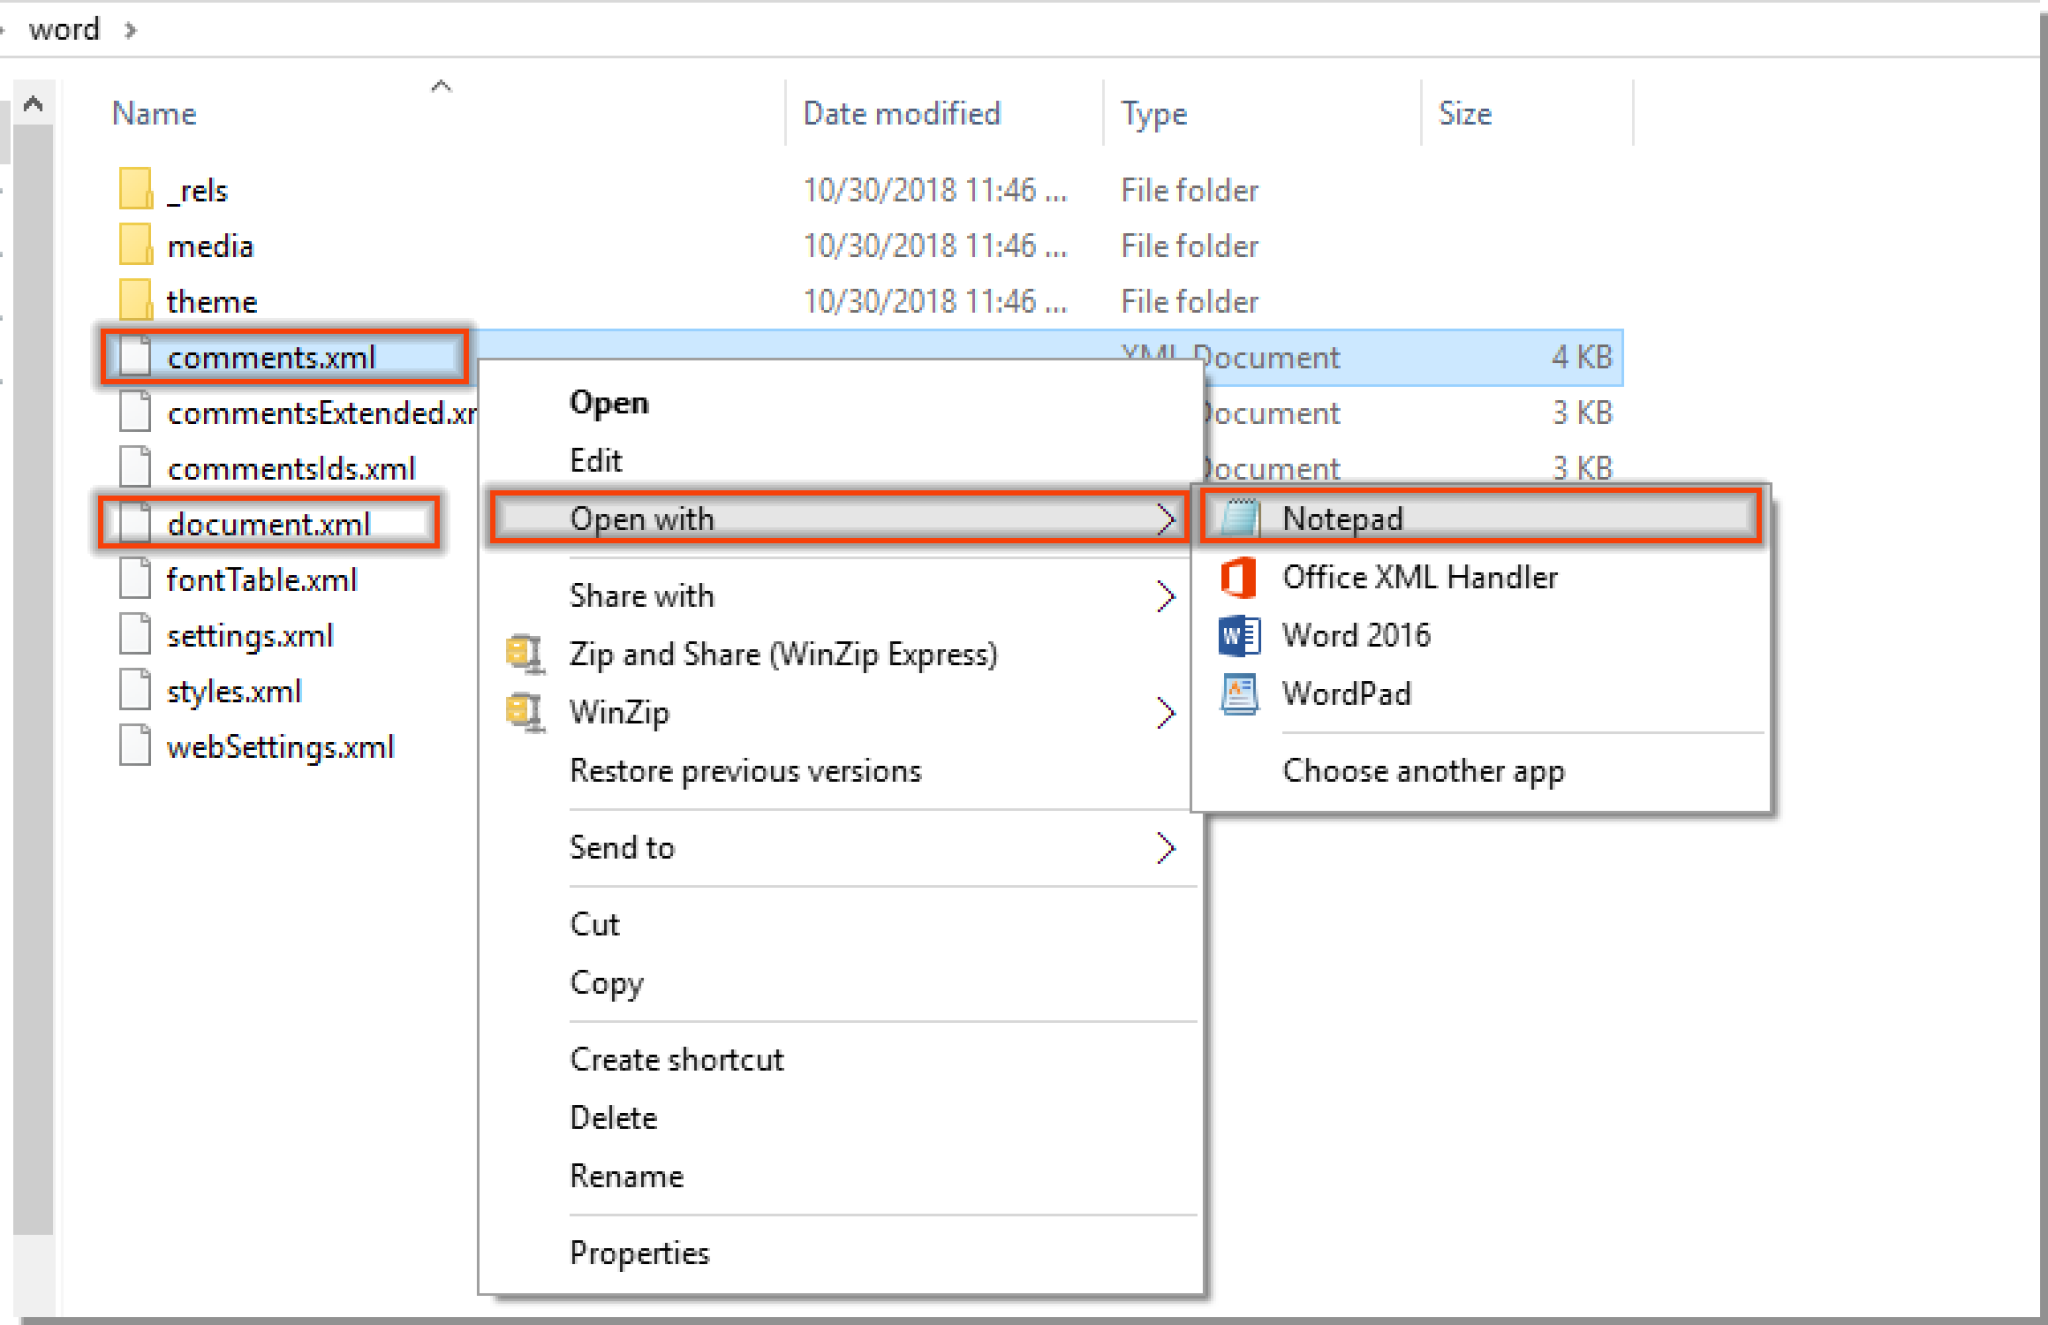Select the Office XML Handler icon
The width and height of the screenshot is (2048, 1325).
point(1238,577)
